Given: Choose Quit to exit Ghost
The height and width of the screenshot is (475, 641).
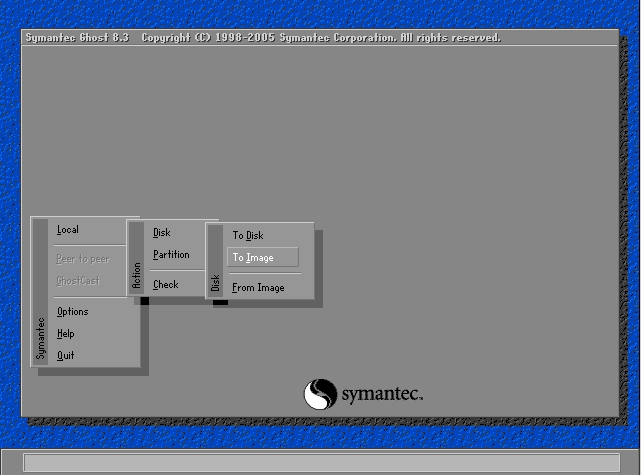Looking at the screenshot, I should pos(65,355).
